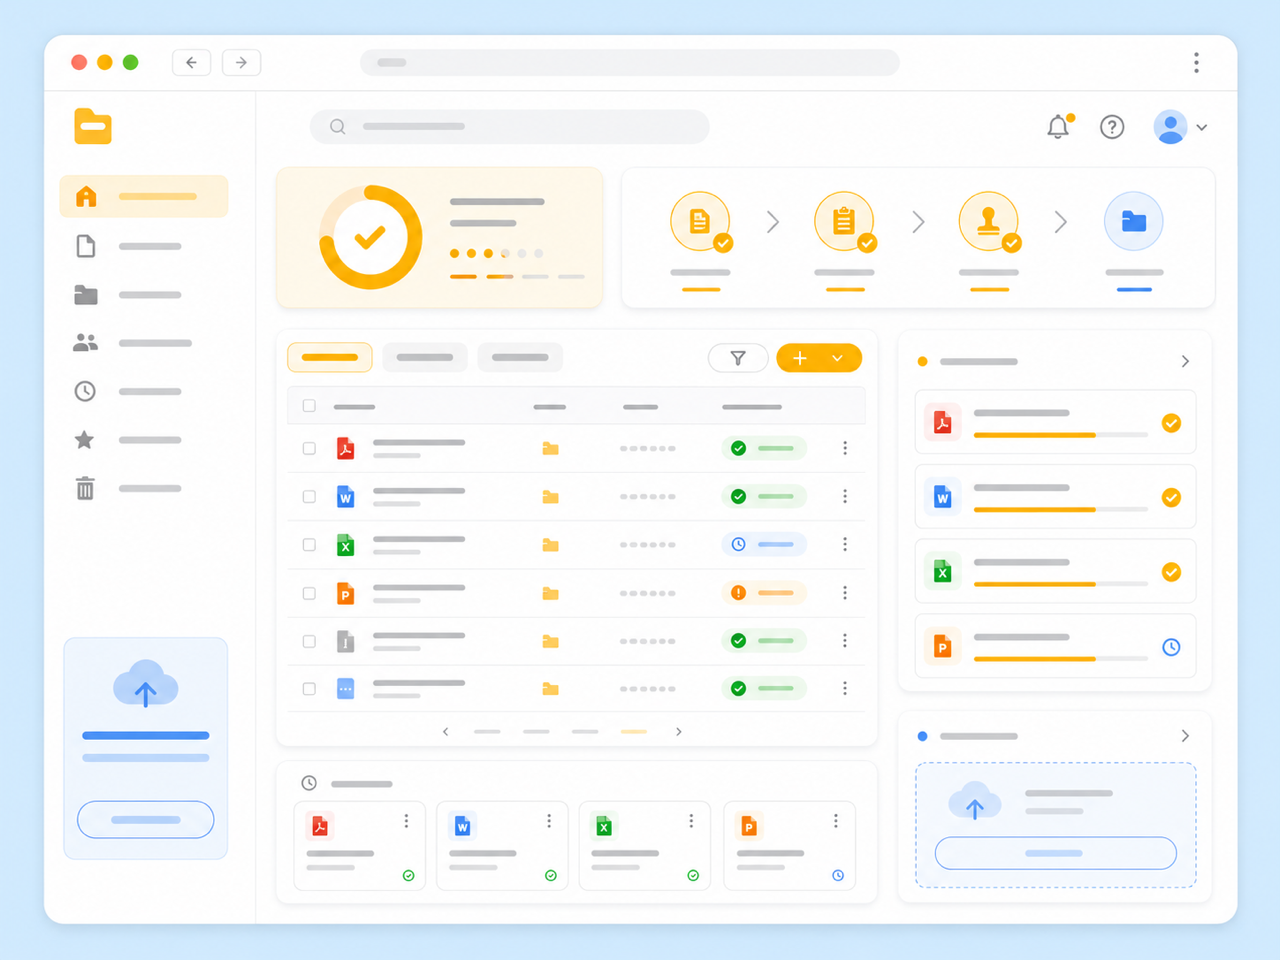Click the progress bar on Excel card
Viewport: 1280px width, 960px height.
(x=1060, y=584)
